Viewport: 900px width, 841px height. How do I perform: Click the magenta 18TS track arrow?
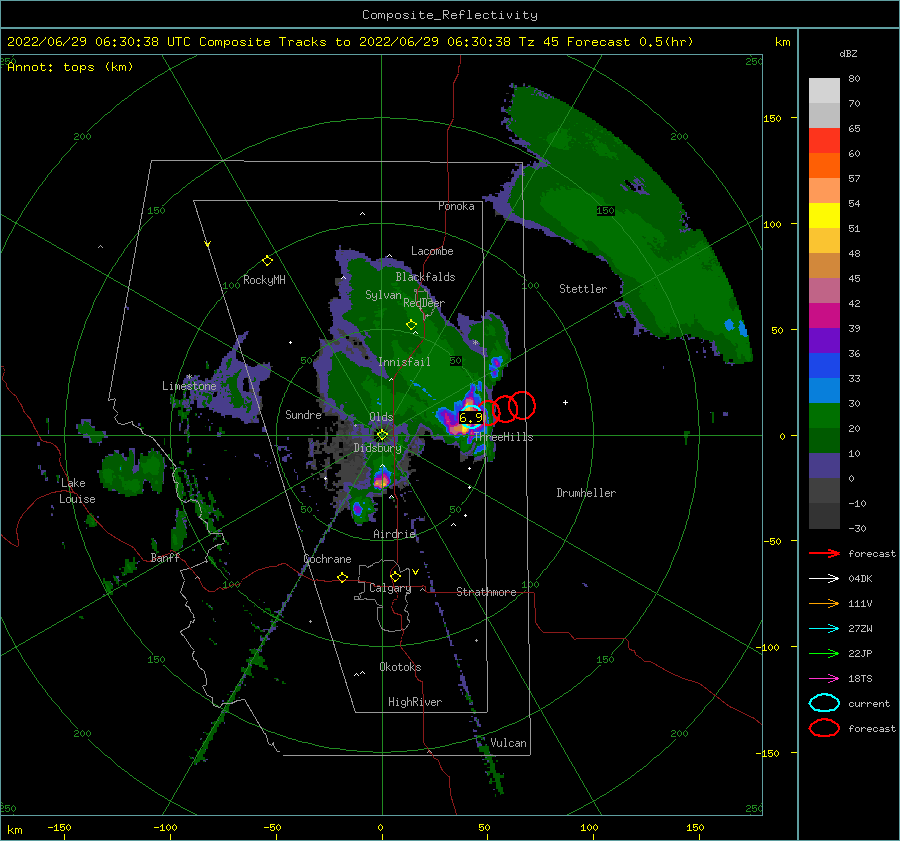(x=824, y=679)
